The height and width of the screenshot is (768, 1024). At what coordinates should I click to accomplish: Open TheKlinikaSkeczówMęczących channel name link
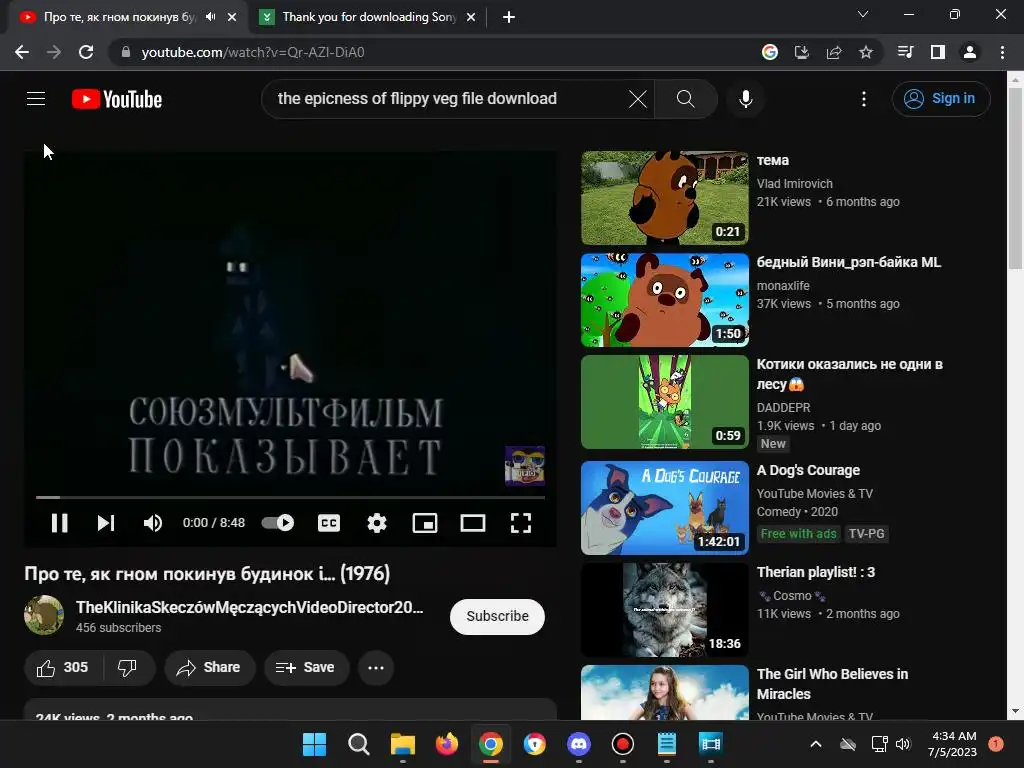pos(249,607)
